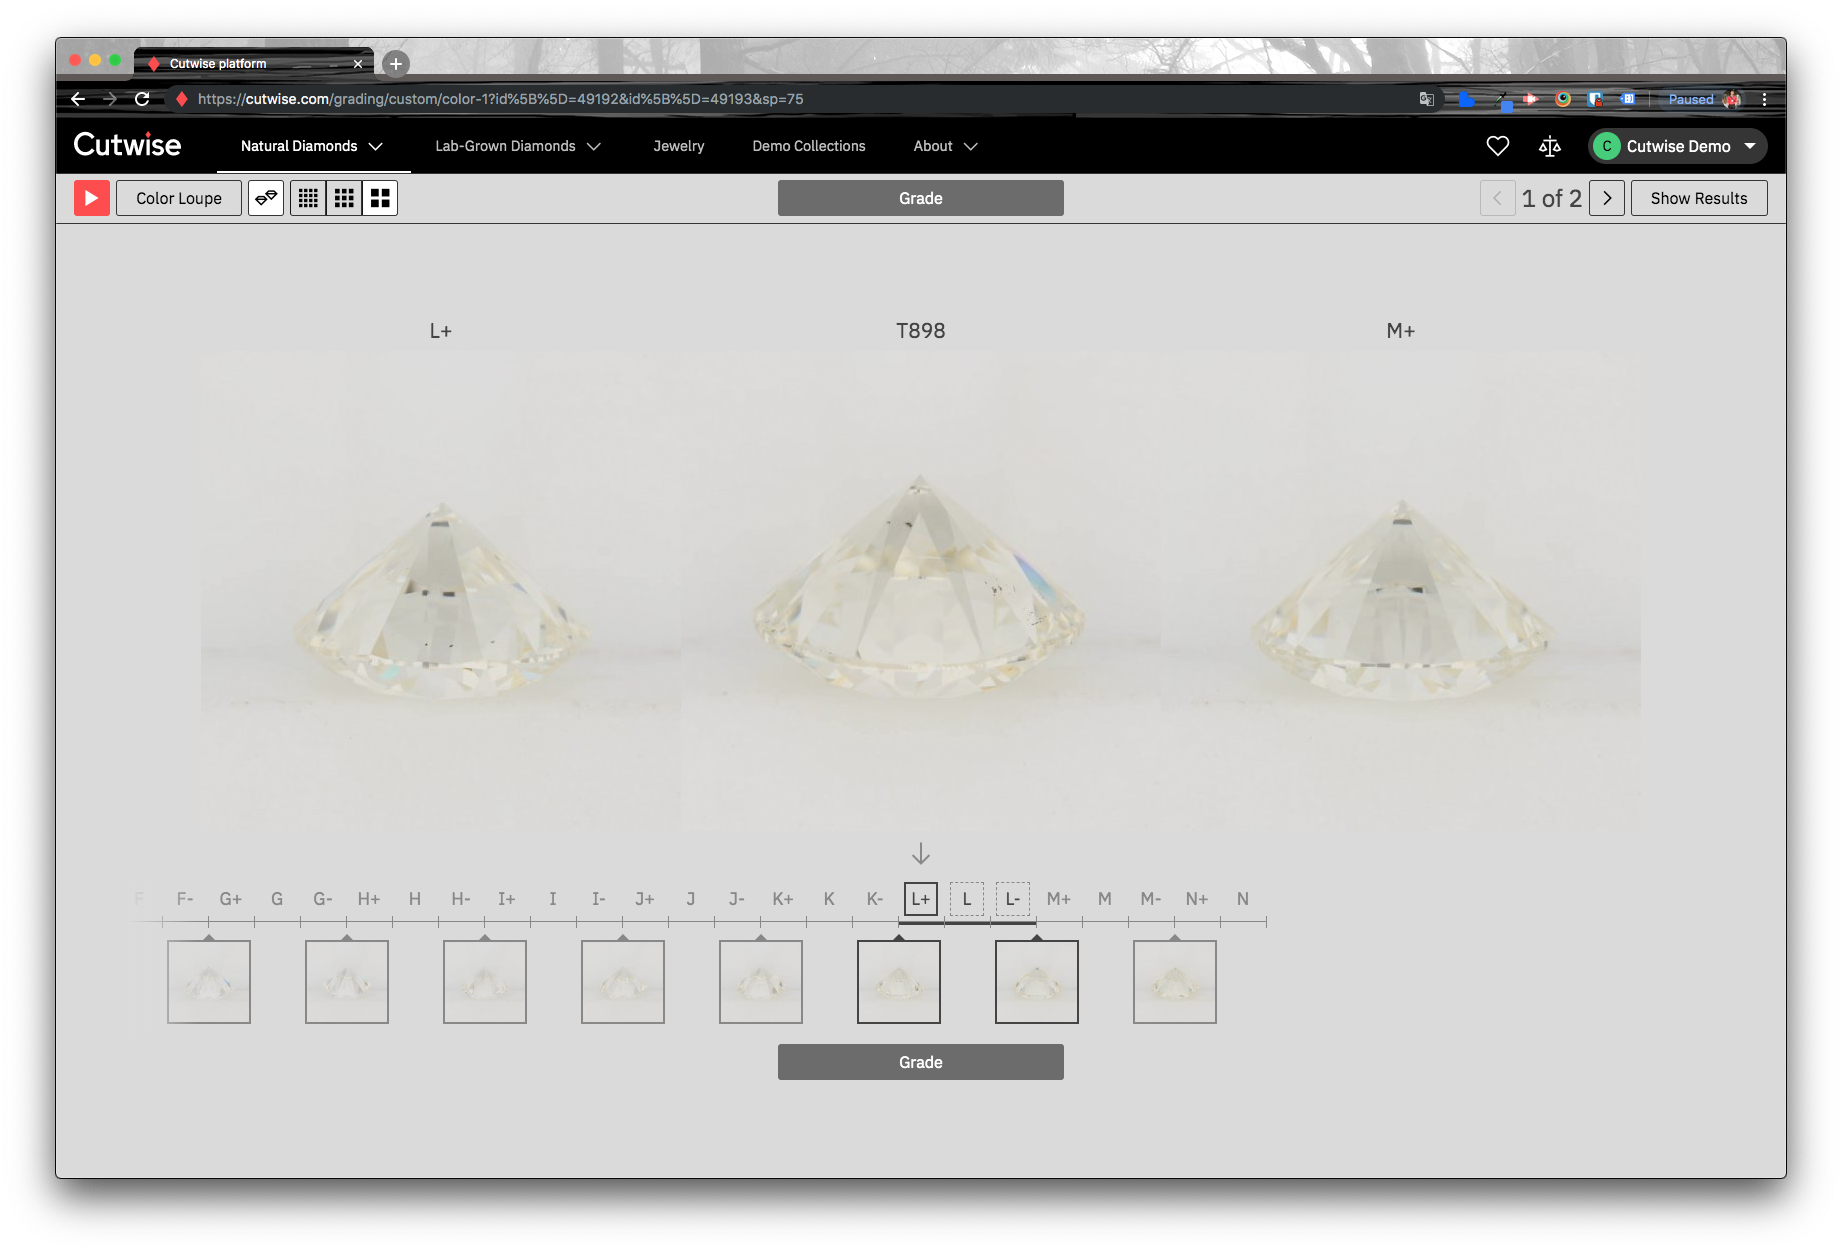This screenshot has height=1252, width=1842.
Task: Select the K- grade on scale
Action: click(x=874, y=899)
